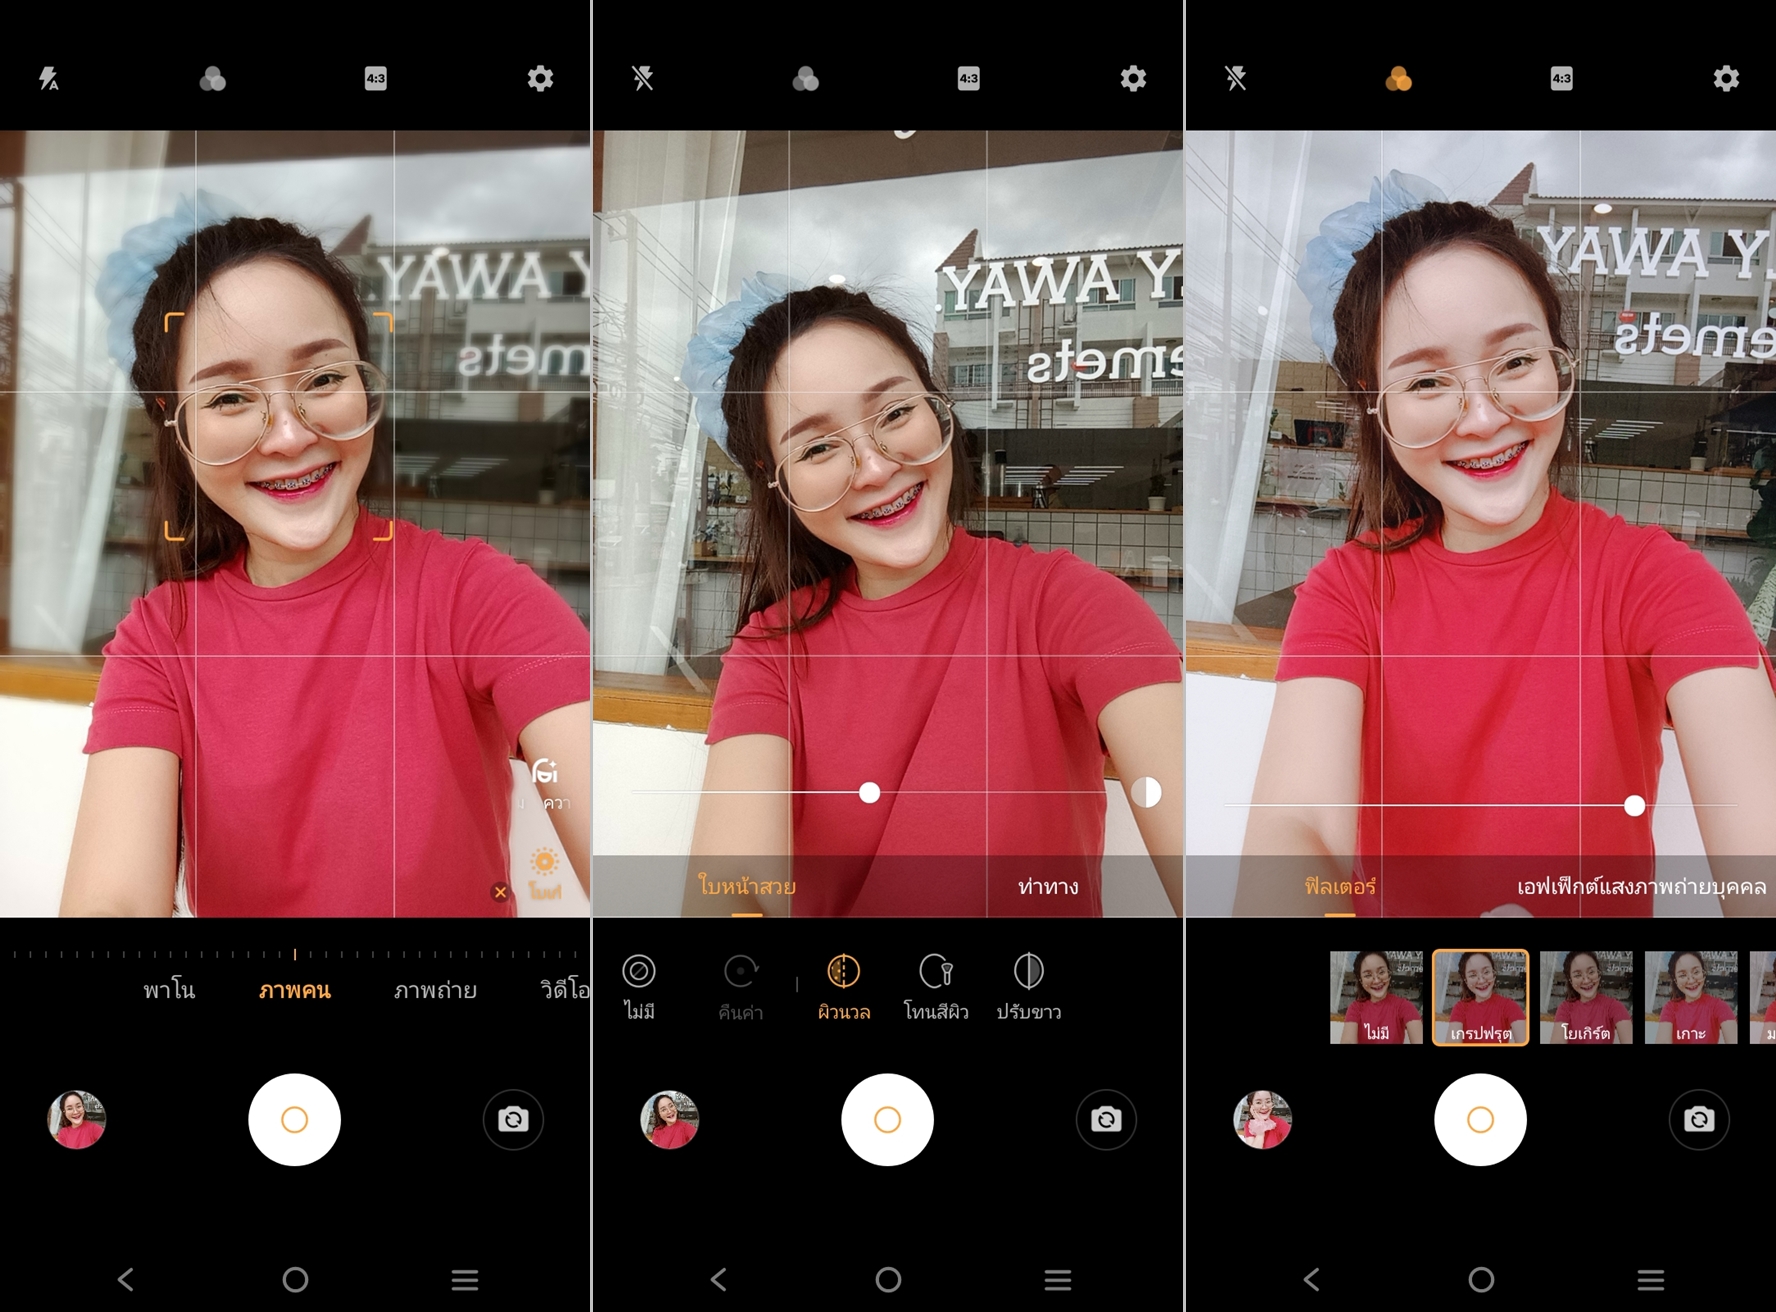Open filters icon in left camera screen
The height and width of the screenshot is (1312, 1776).
(x=212, y=78)
